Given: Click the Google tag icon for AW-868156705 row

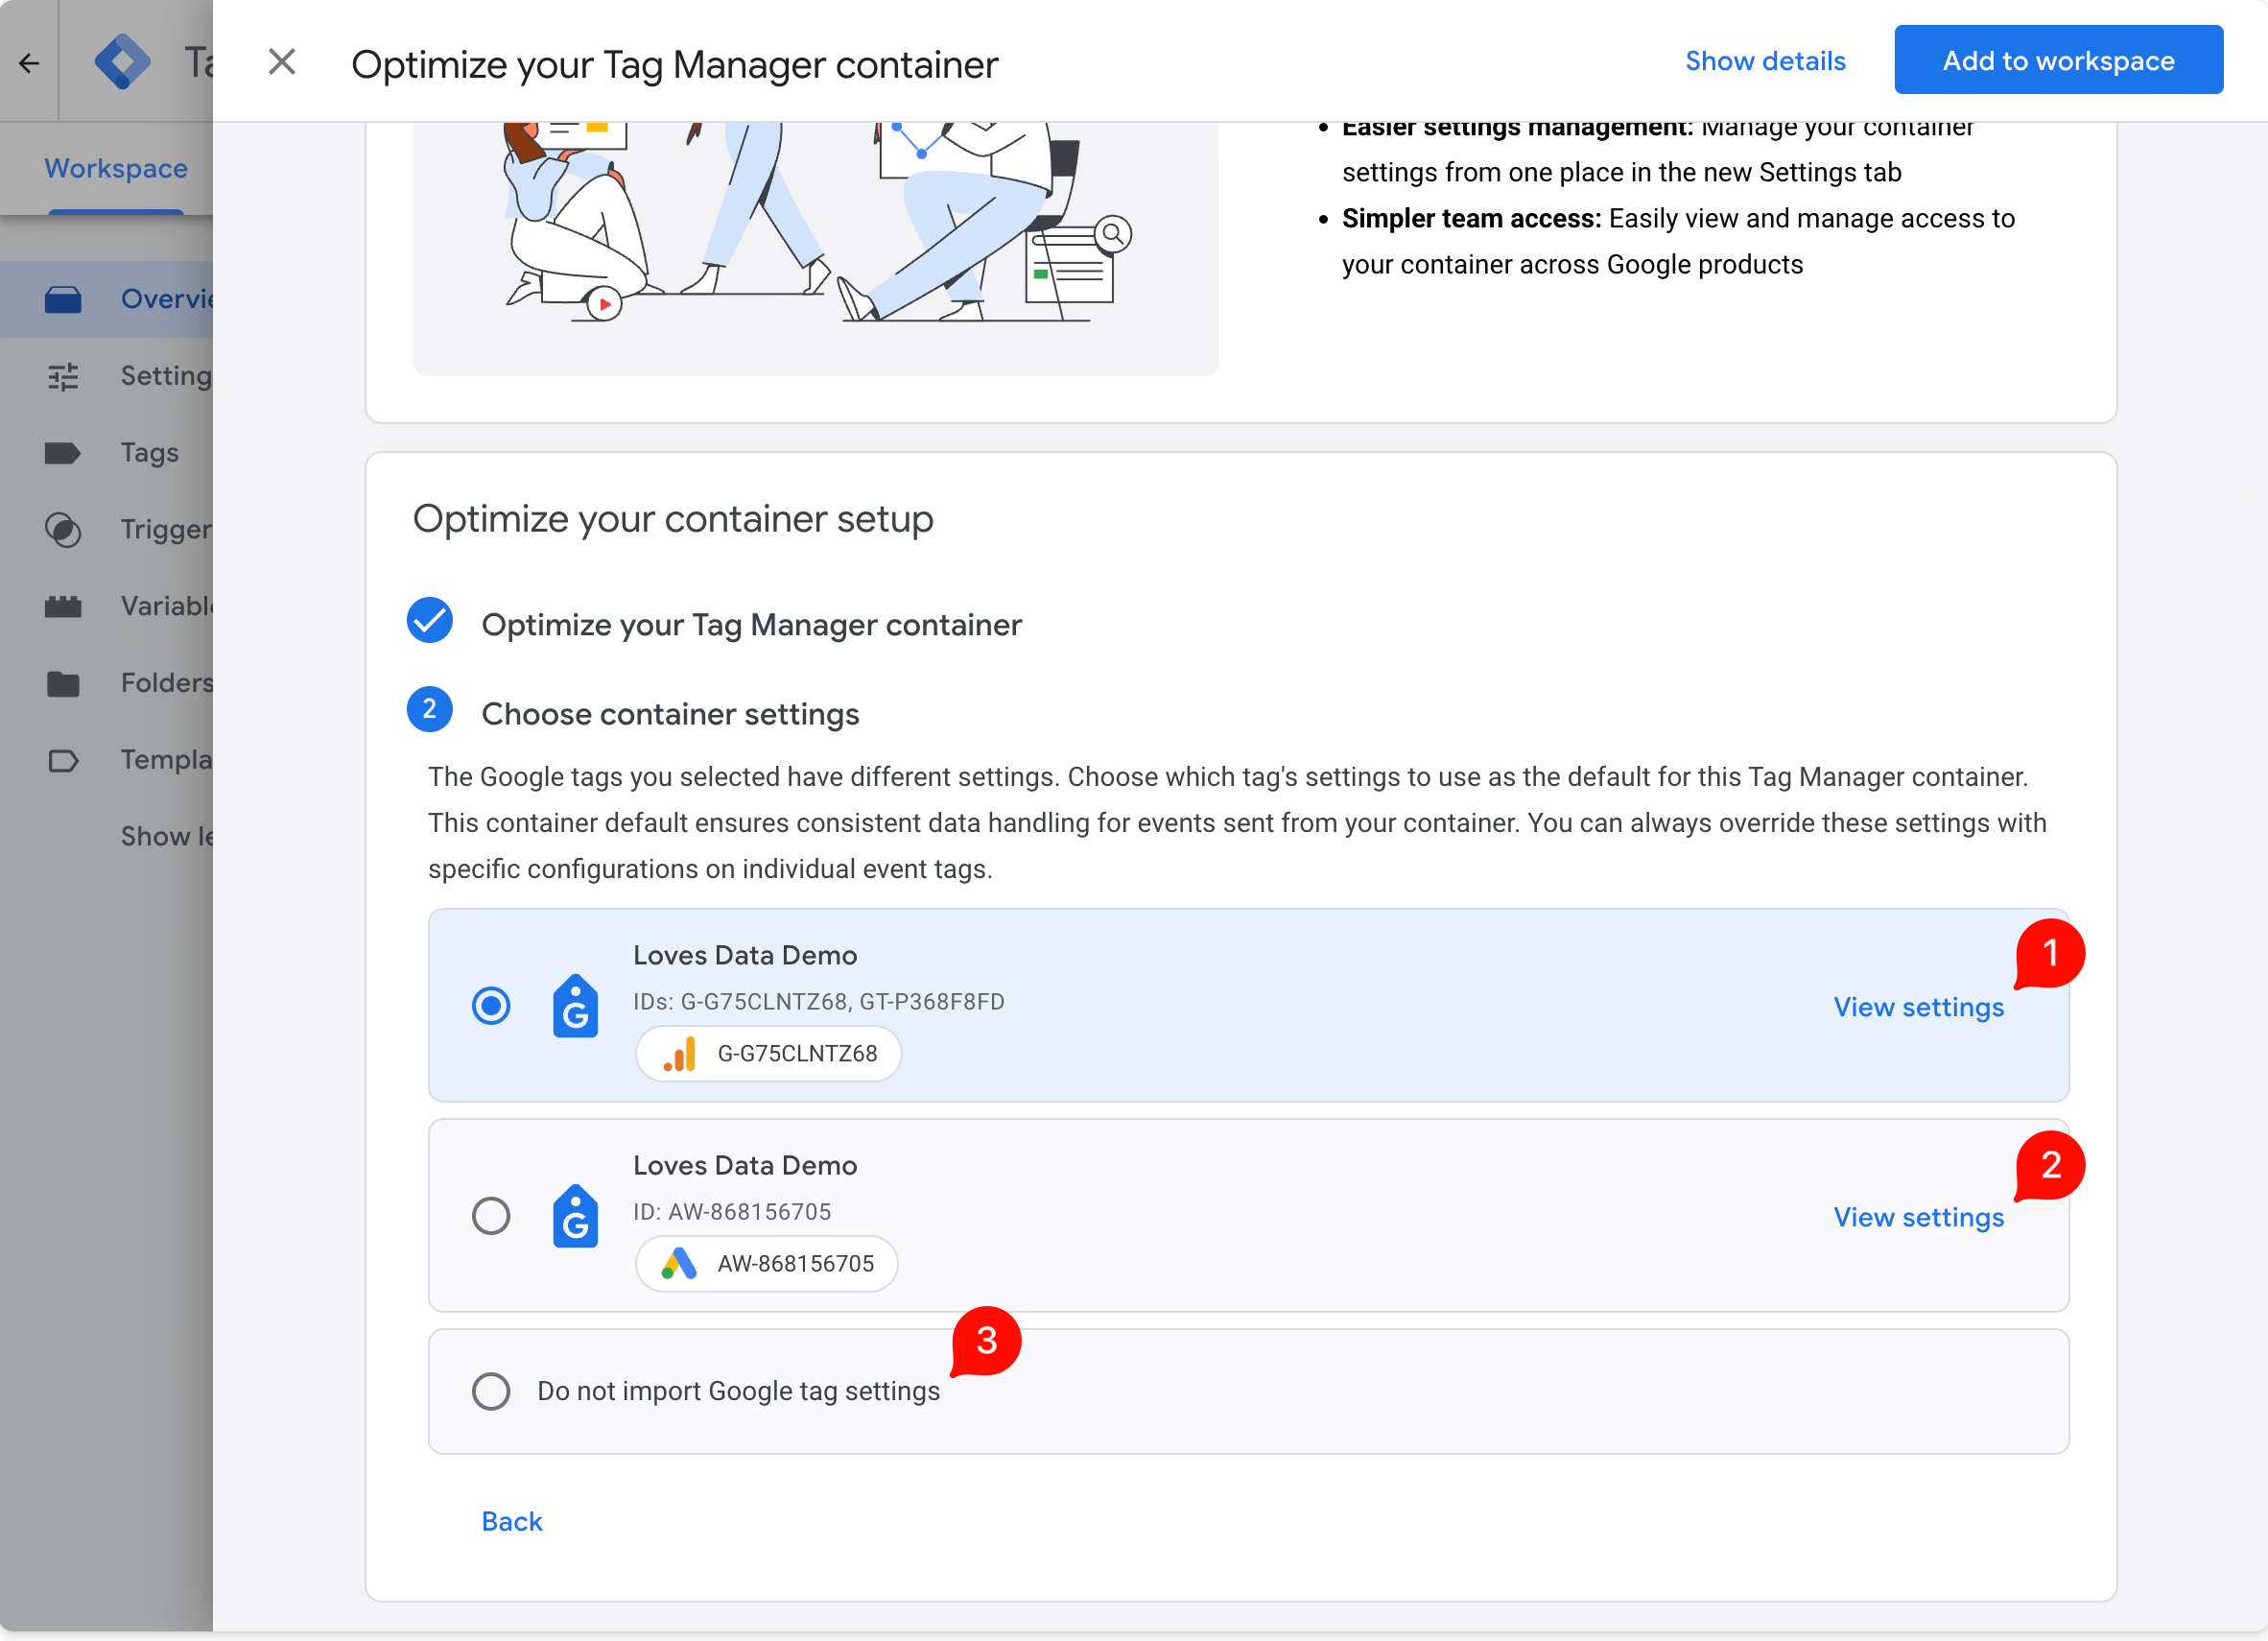Looking at the screenshot, I should pyautogui.click(x=575, y=1215).
